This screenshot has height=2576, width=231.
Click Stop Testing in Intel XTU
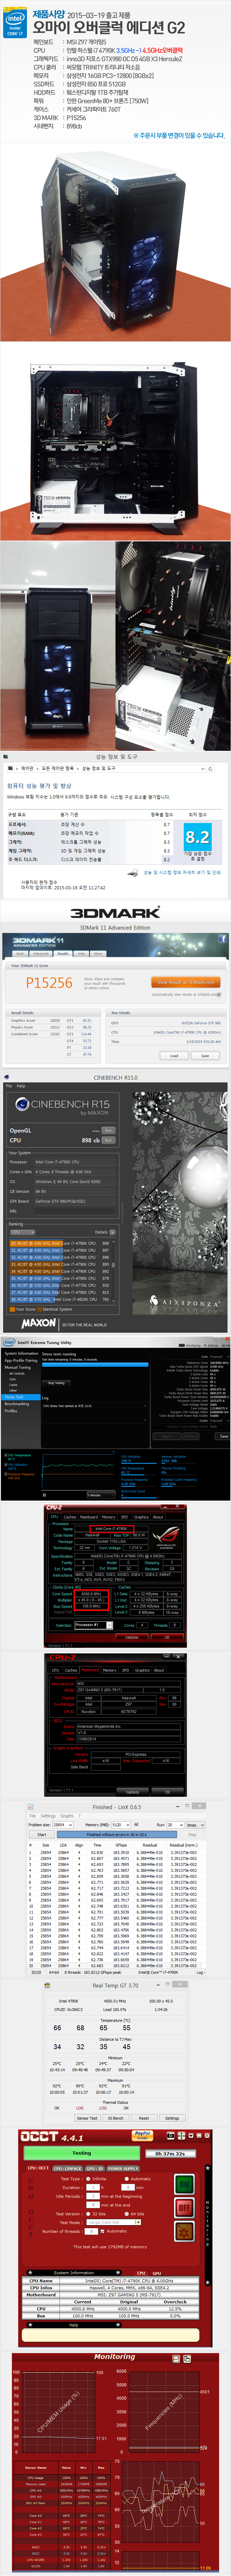56,1383
